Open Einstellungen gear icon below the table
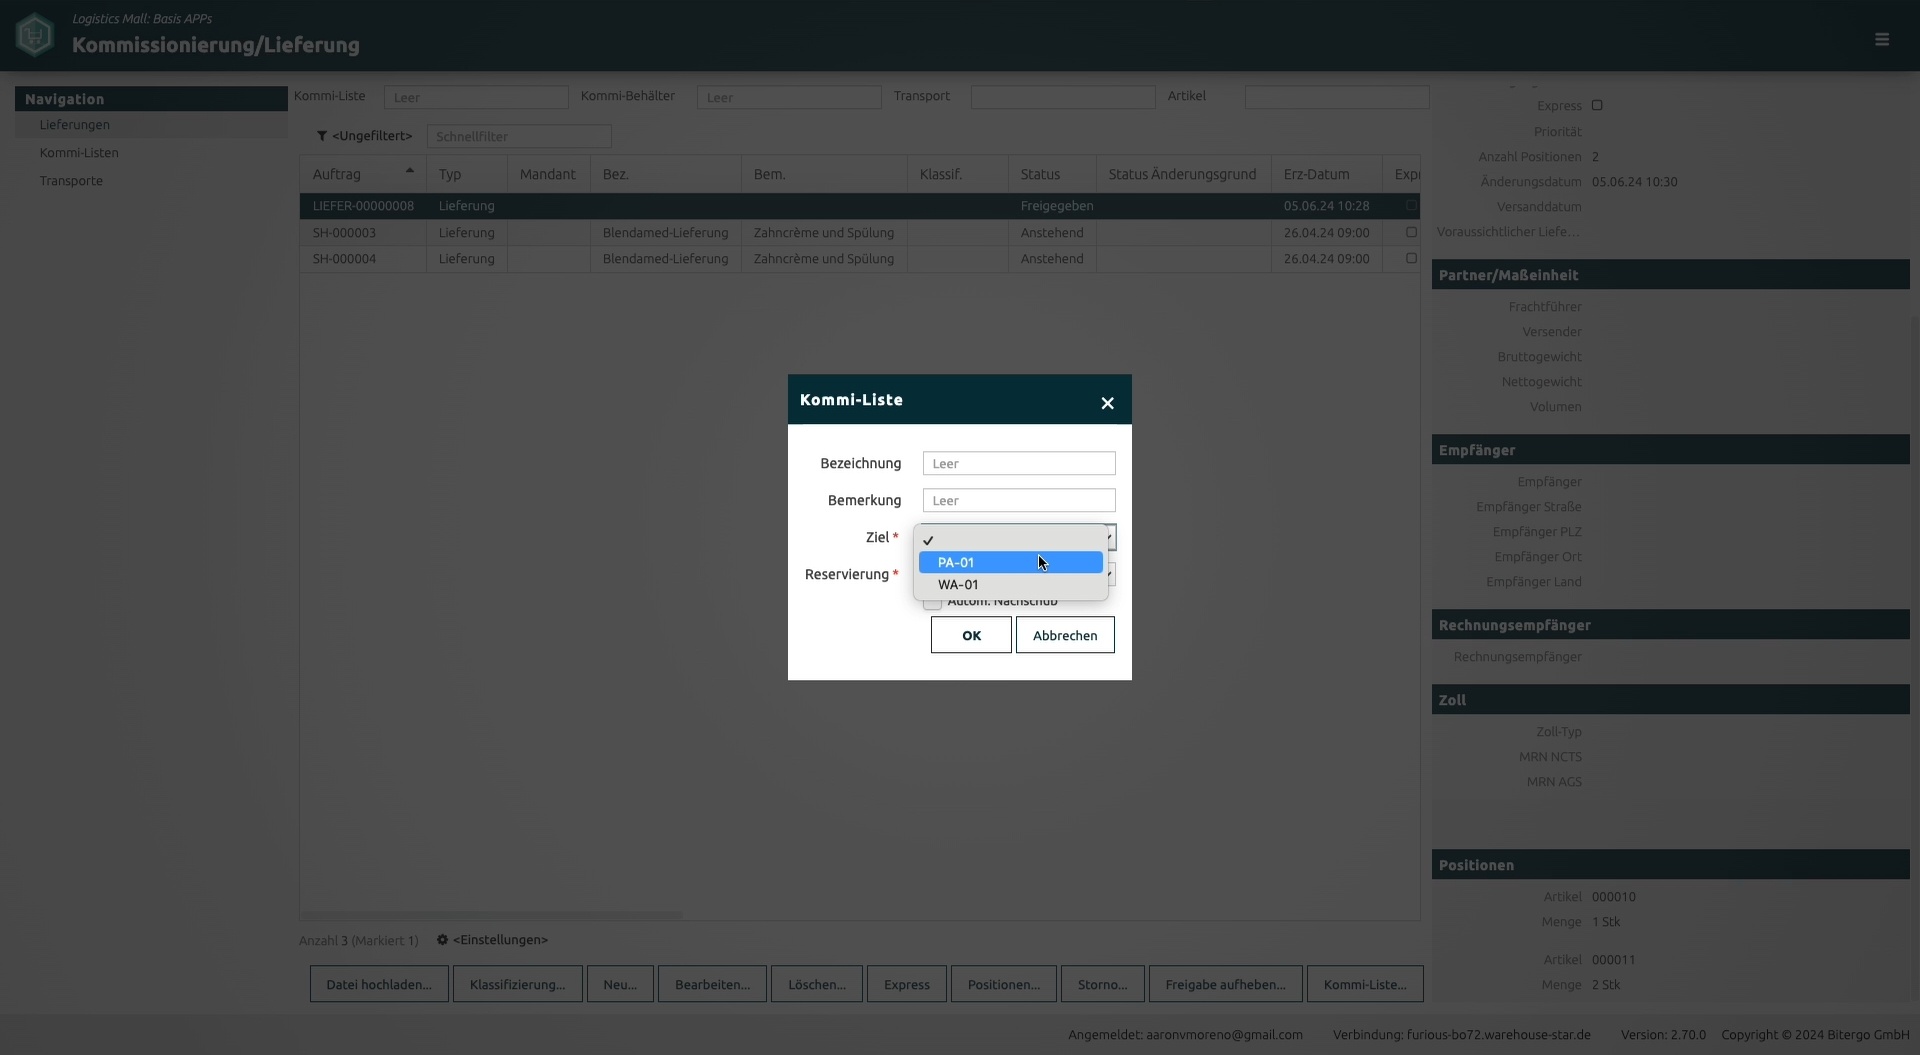This screenshot has height=1055, width=1920. tap(442, 940)
